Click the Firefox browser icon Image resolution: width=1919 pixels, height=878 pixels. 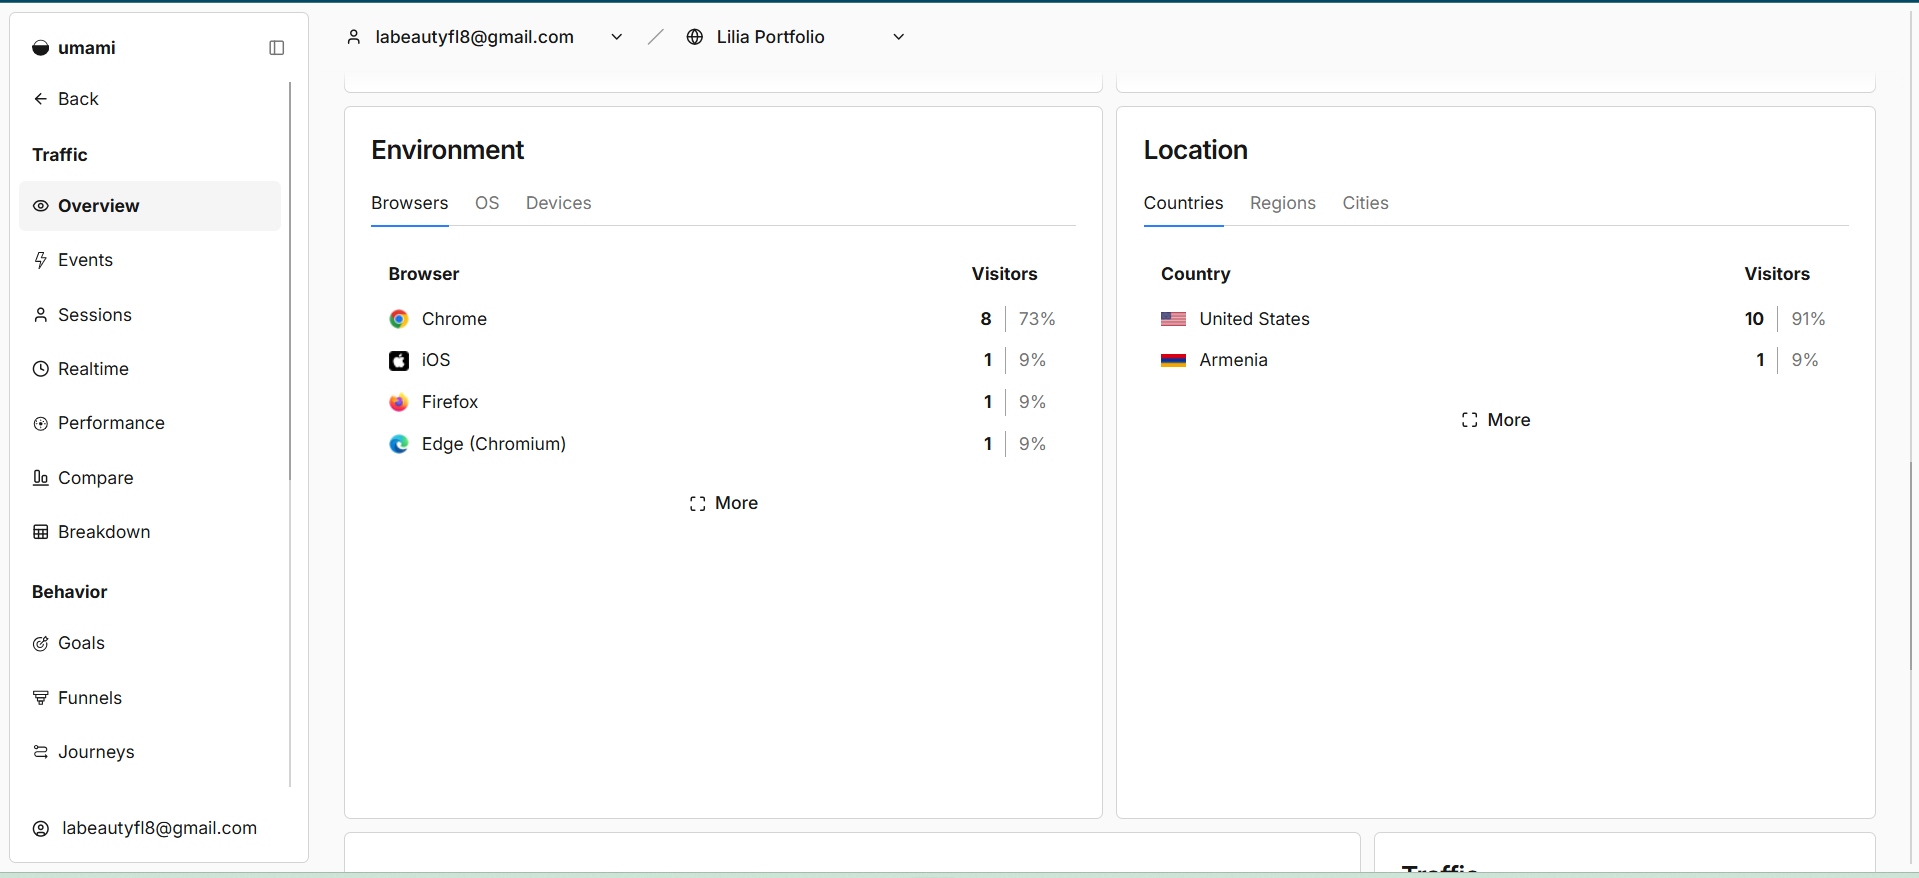pyautogui.click(x=398, y=402)
